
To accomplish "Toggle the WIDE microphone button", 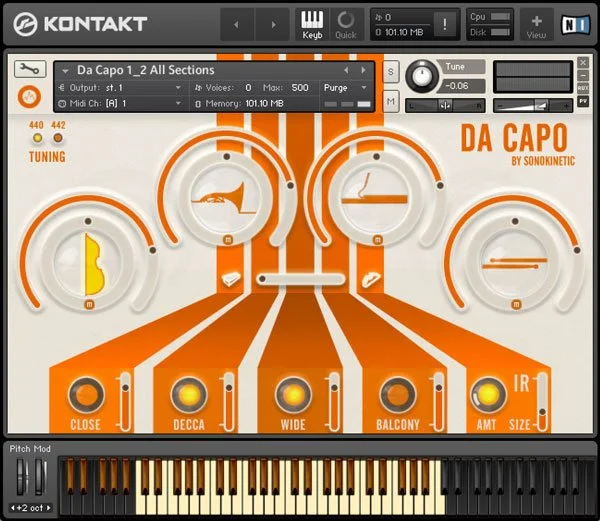I will click(x=293, y=395).
